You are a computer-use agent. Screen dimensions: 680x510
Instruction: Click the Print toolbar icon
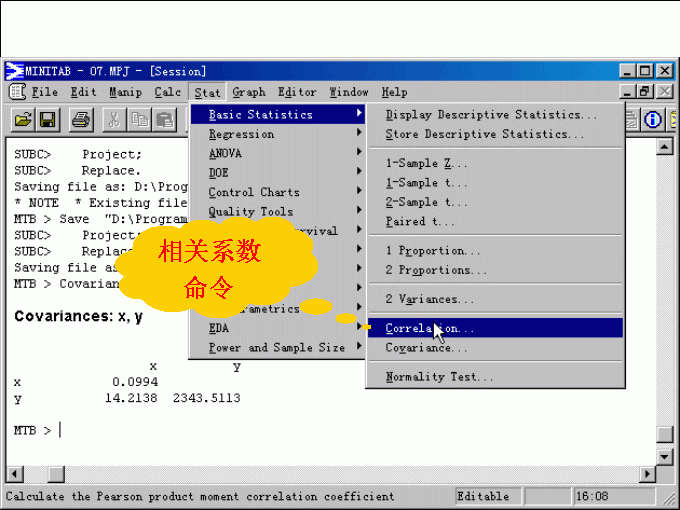click(x=82, y=120)
